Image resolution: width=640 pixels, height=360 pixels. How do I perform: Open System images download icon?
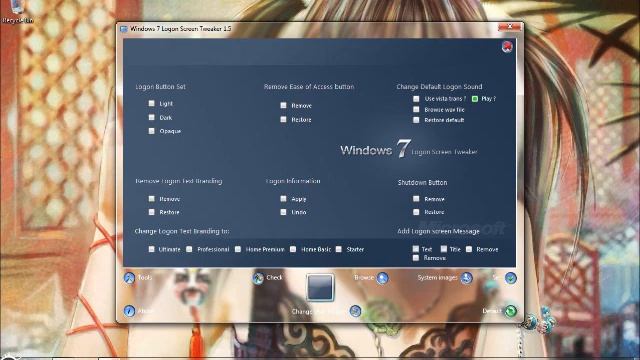467,278
